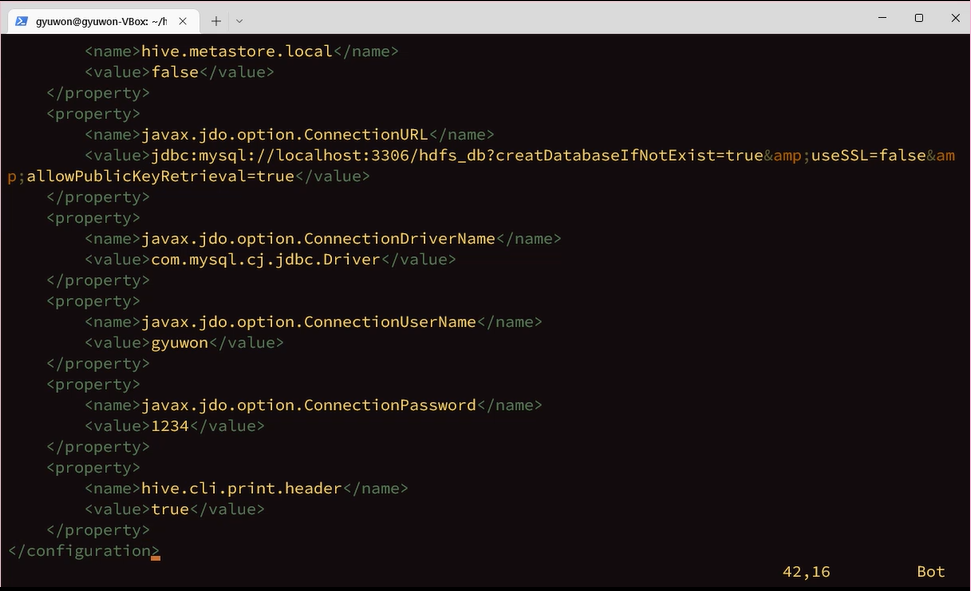Select the gyuwon@gyuwon-VBox terminal tab
971x591 pixels.
(103, 21)
